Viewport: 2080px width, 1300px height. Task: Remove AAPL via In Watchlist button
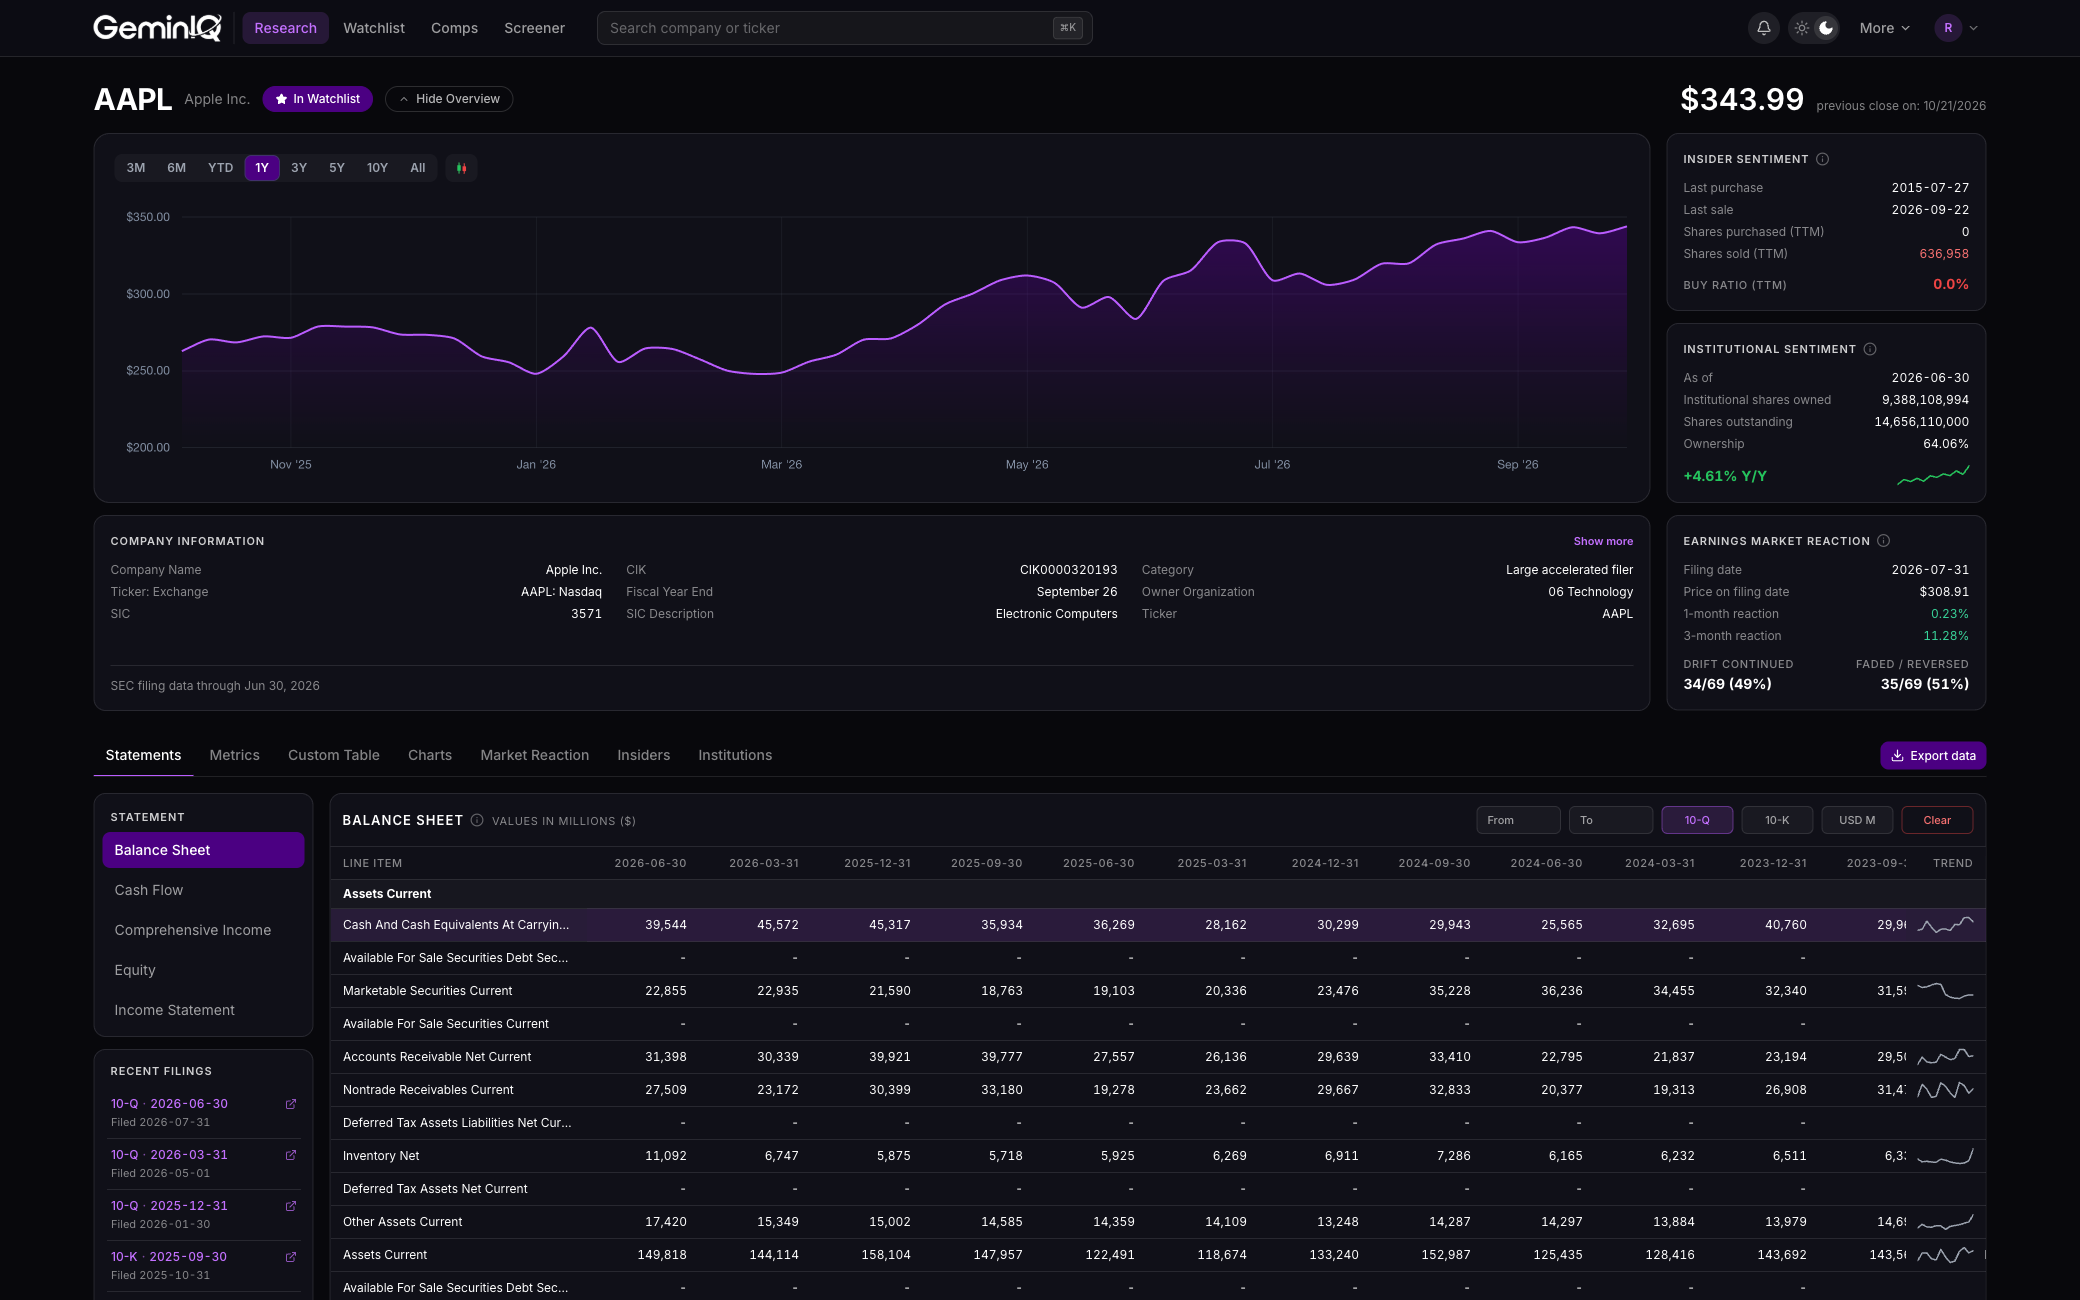coord(318,99)
